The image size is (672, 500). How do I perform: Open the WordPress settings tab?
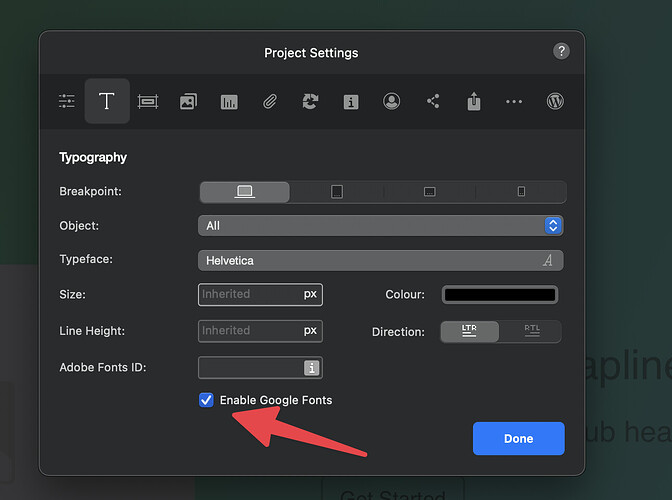click(x=555, y=102)
